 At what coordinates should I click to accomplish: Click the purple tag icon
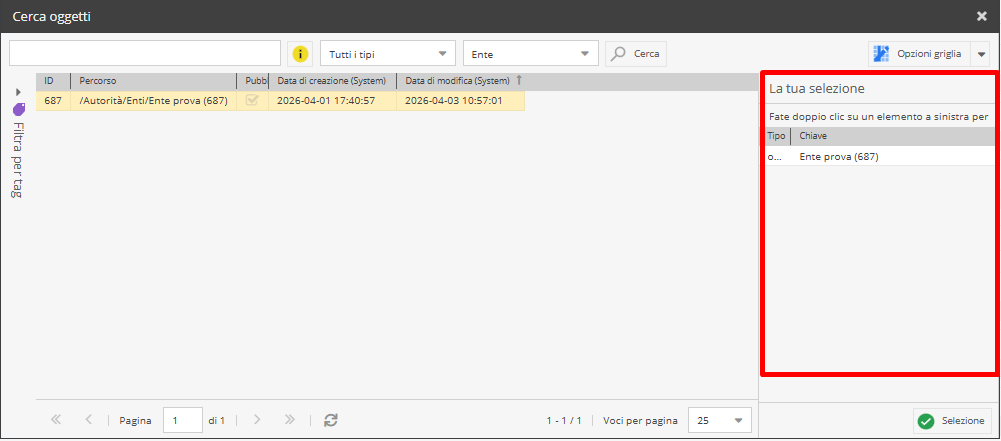(x=18, y=109)
